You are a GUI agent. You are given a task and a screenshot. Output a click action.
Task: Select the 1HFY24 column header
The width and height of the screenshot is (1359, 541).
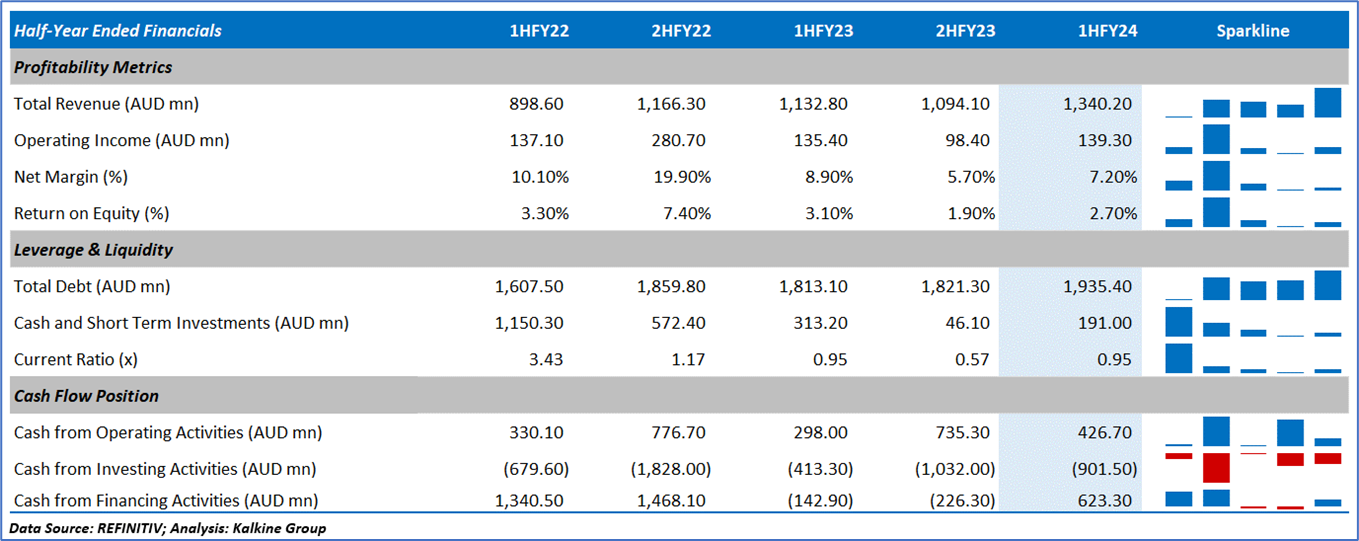(1107, 31)
